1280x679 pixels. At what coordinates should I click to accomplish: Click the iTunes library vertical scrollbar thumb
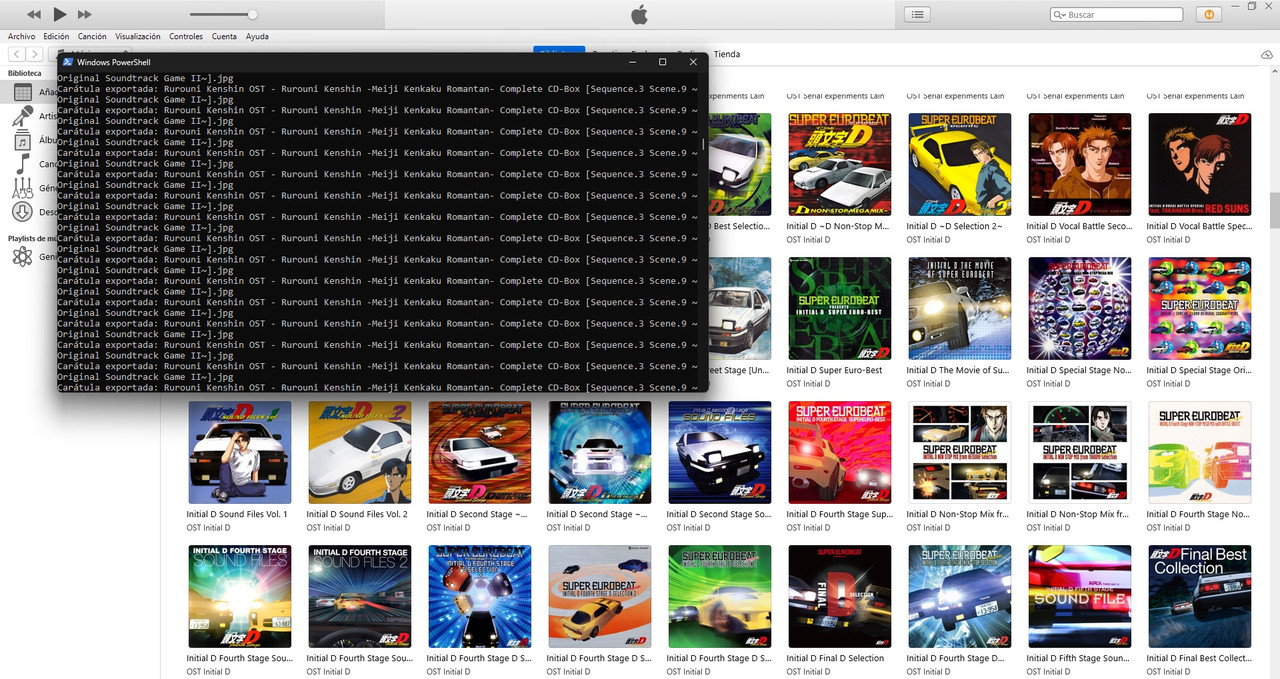point(1274,211)
